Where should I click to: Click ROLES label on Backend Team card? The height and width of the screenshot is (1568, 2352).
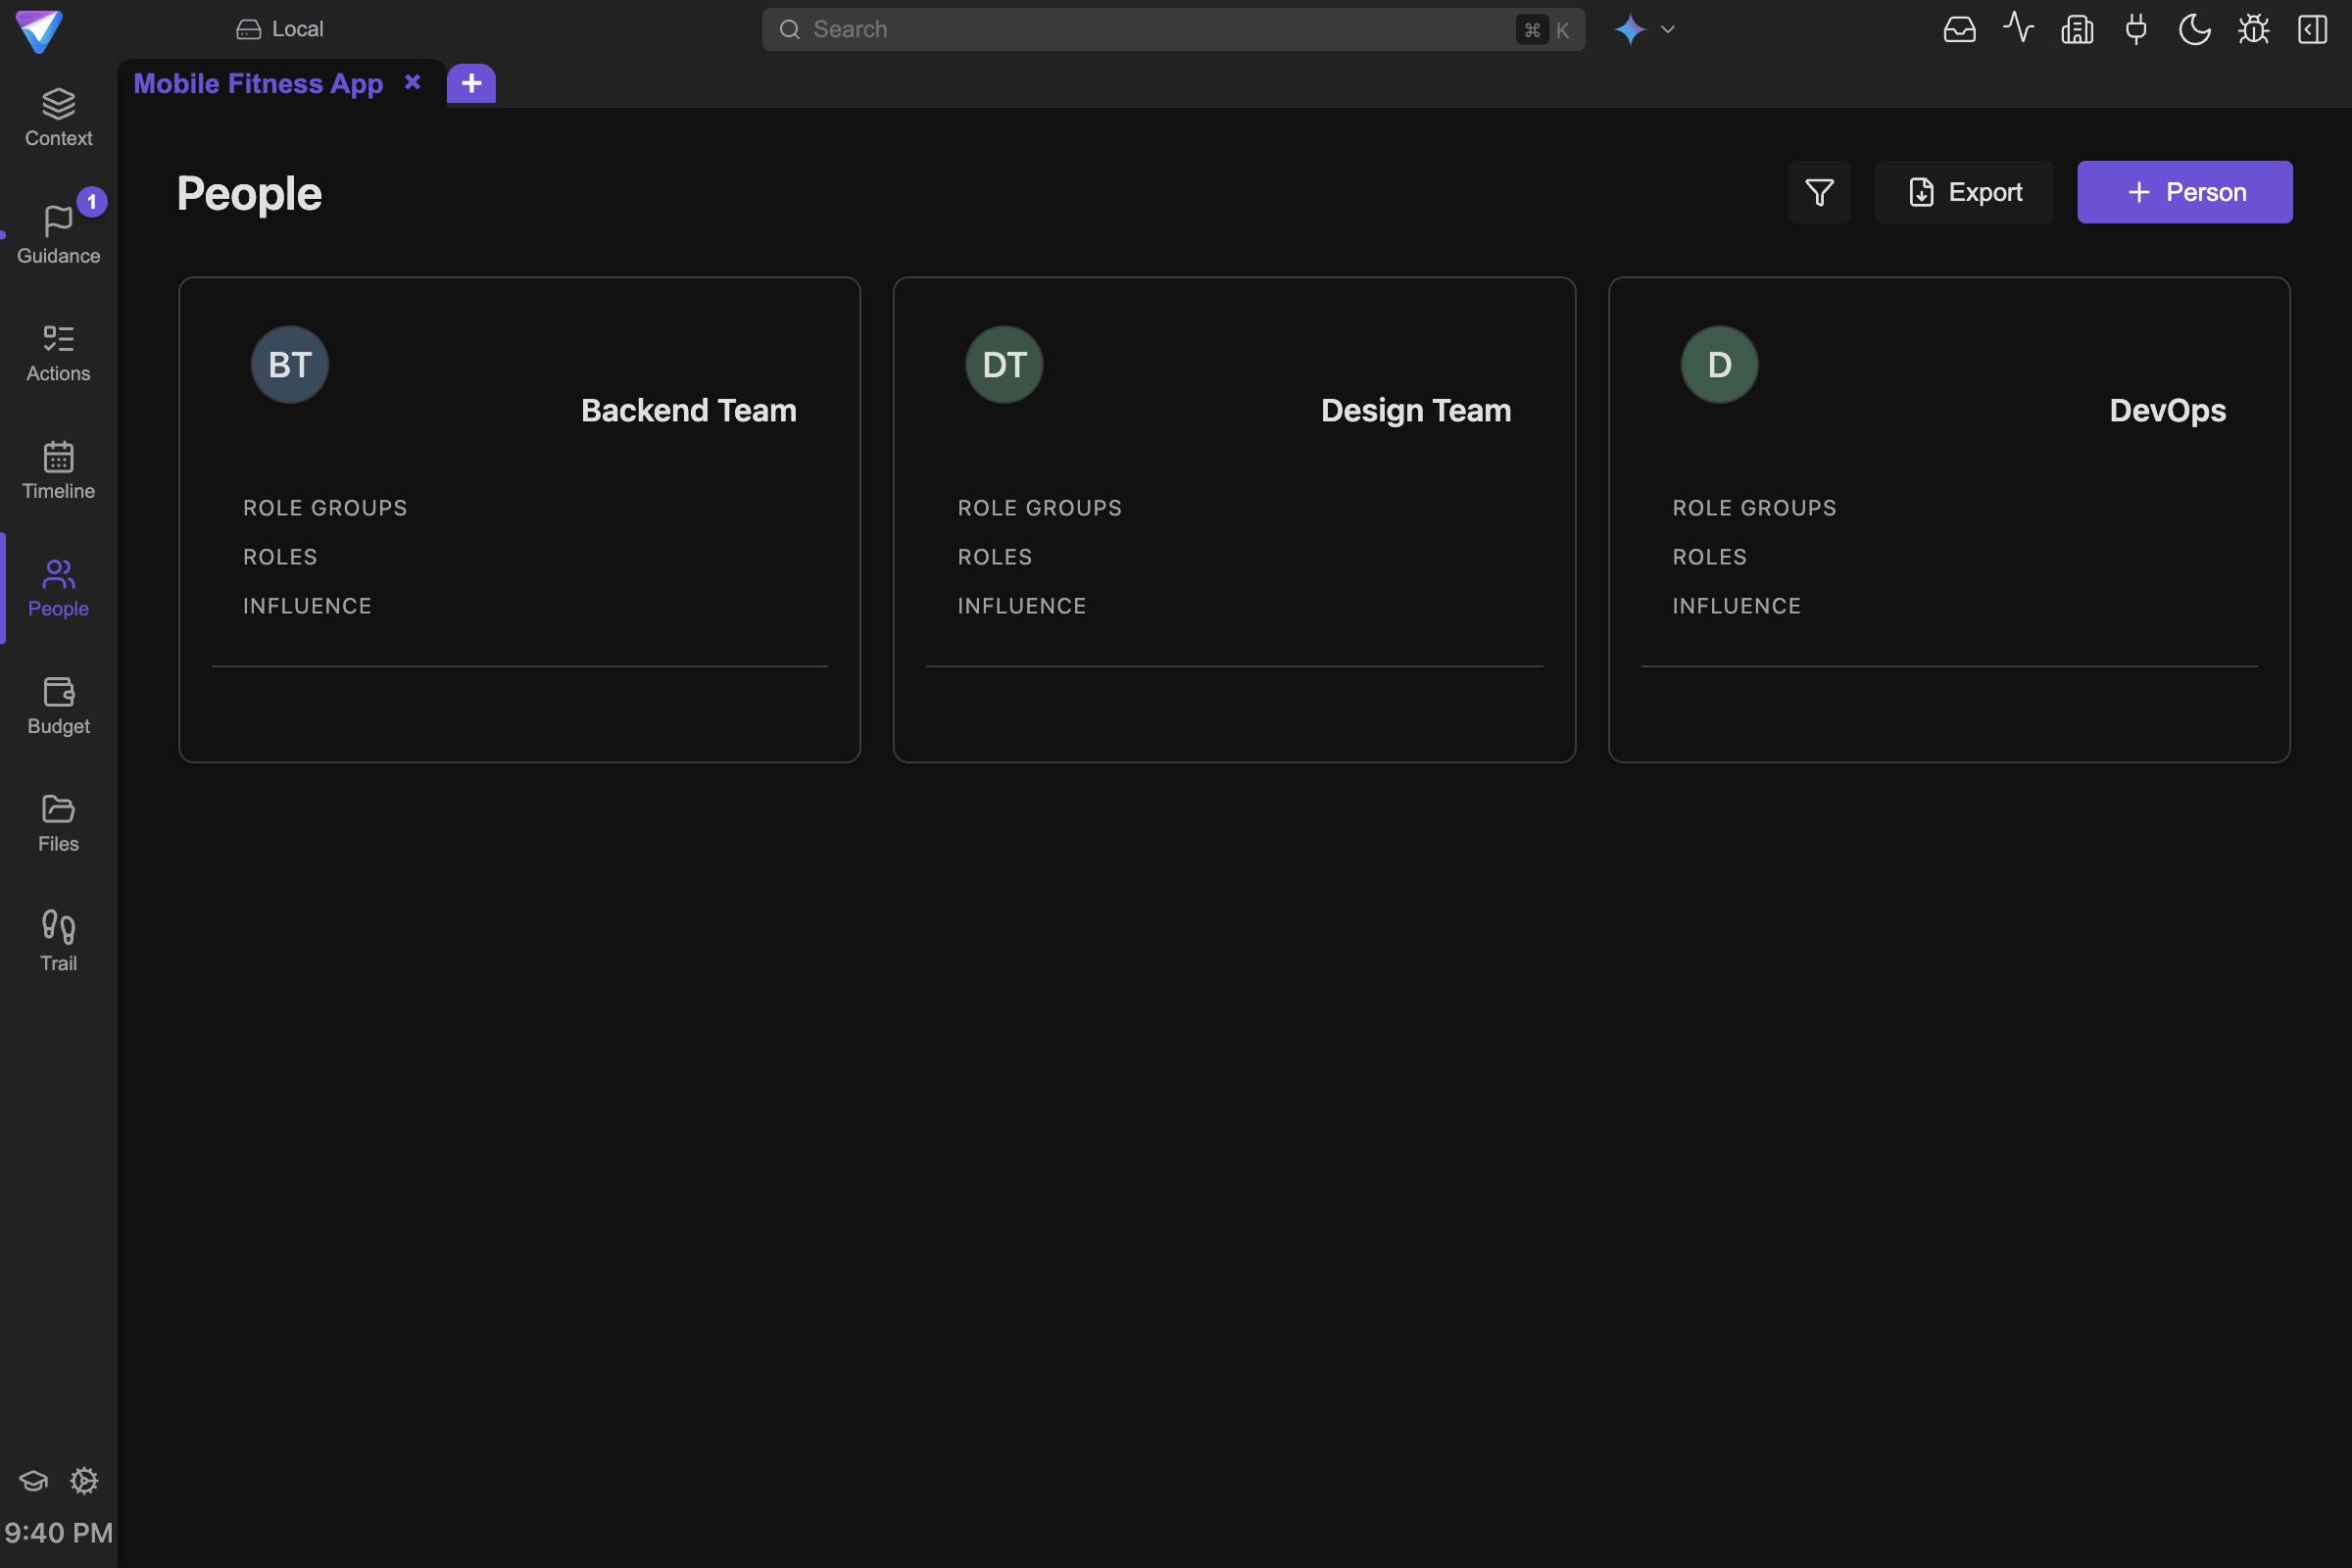click(x=280, y=557)
